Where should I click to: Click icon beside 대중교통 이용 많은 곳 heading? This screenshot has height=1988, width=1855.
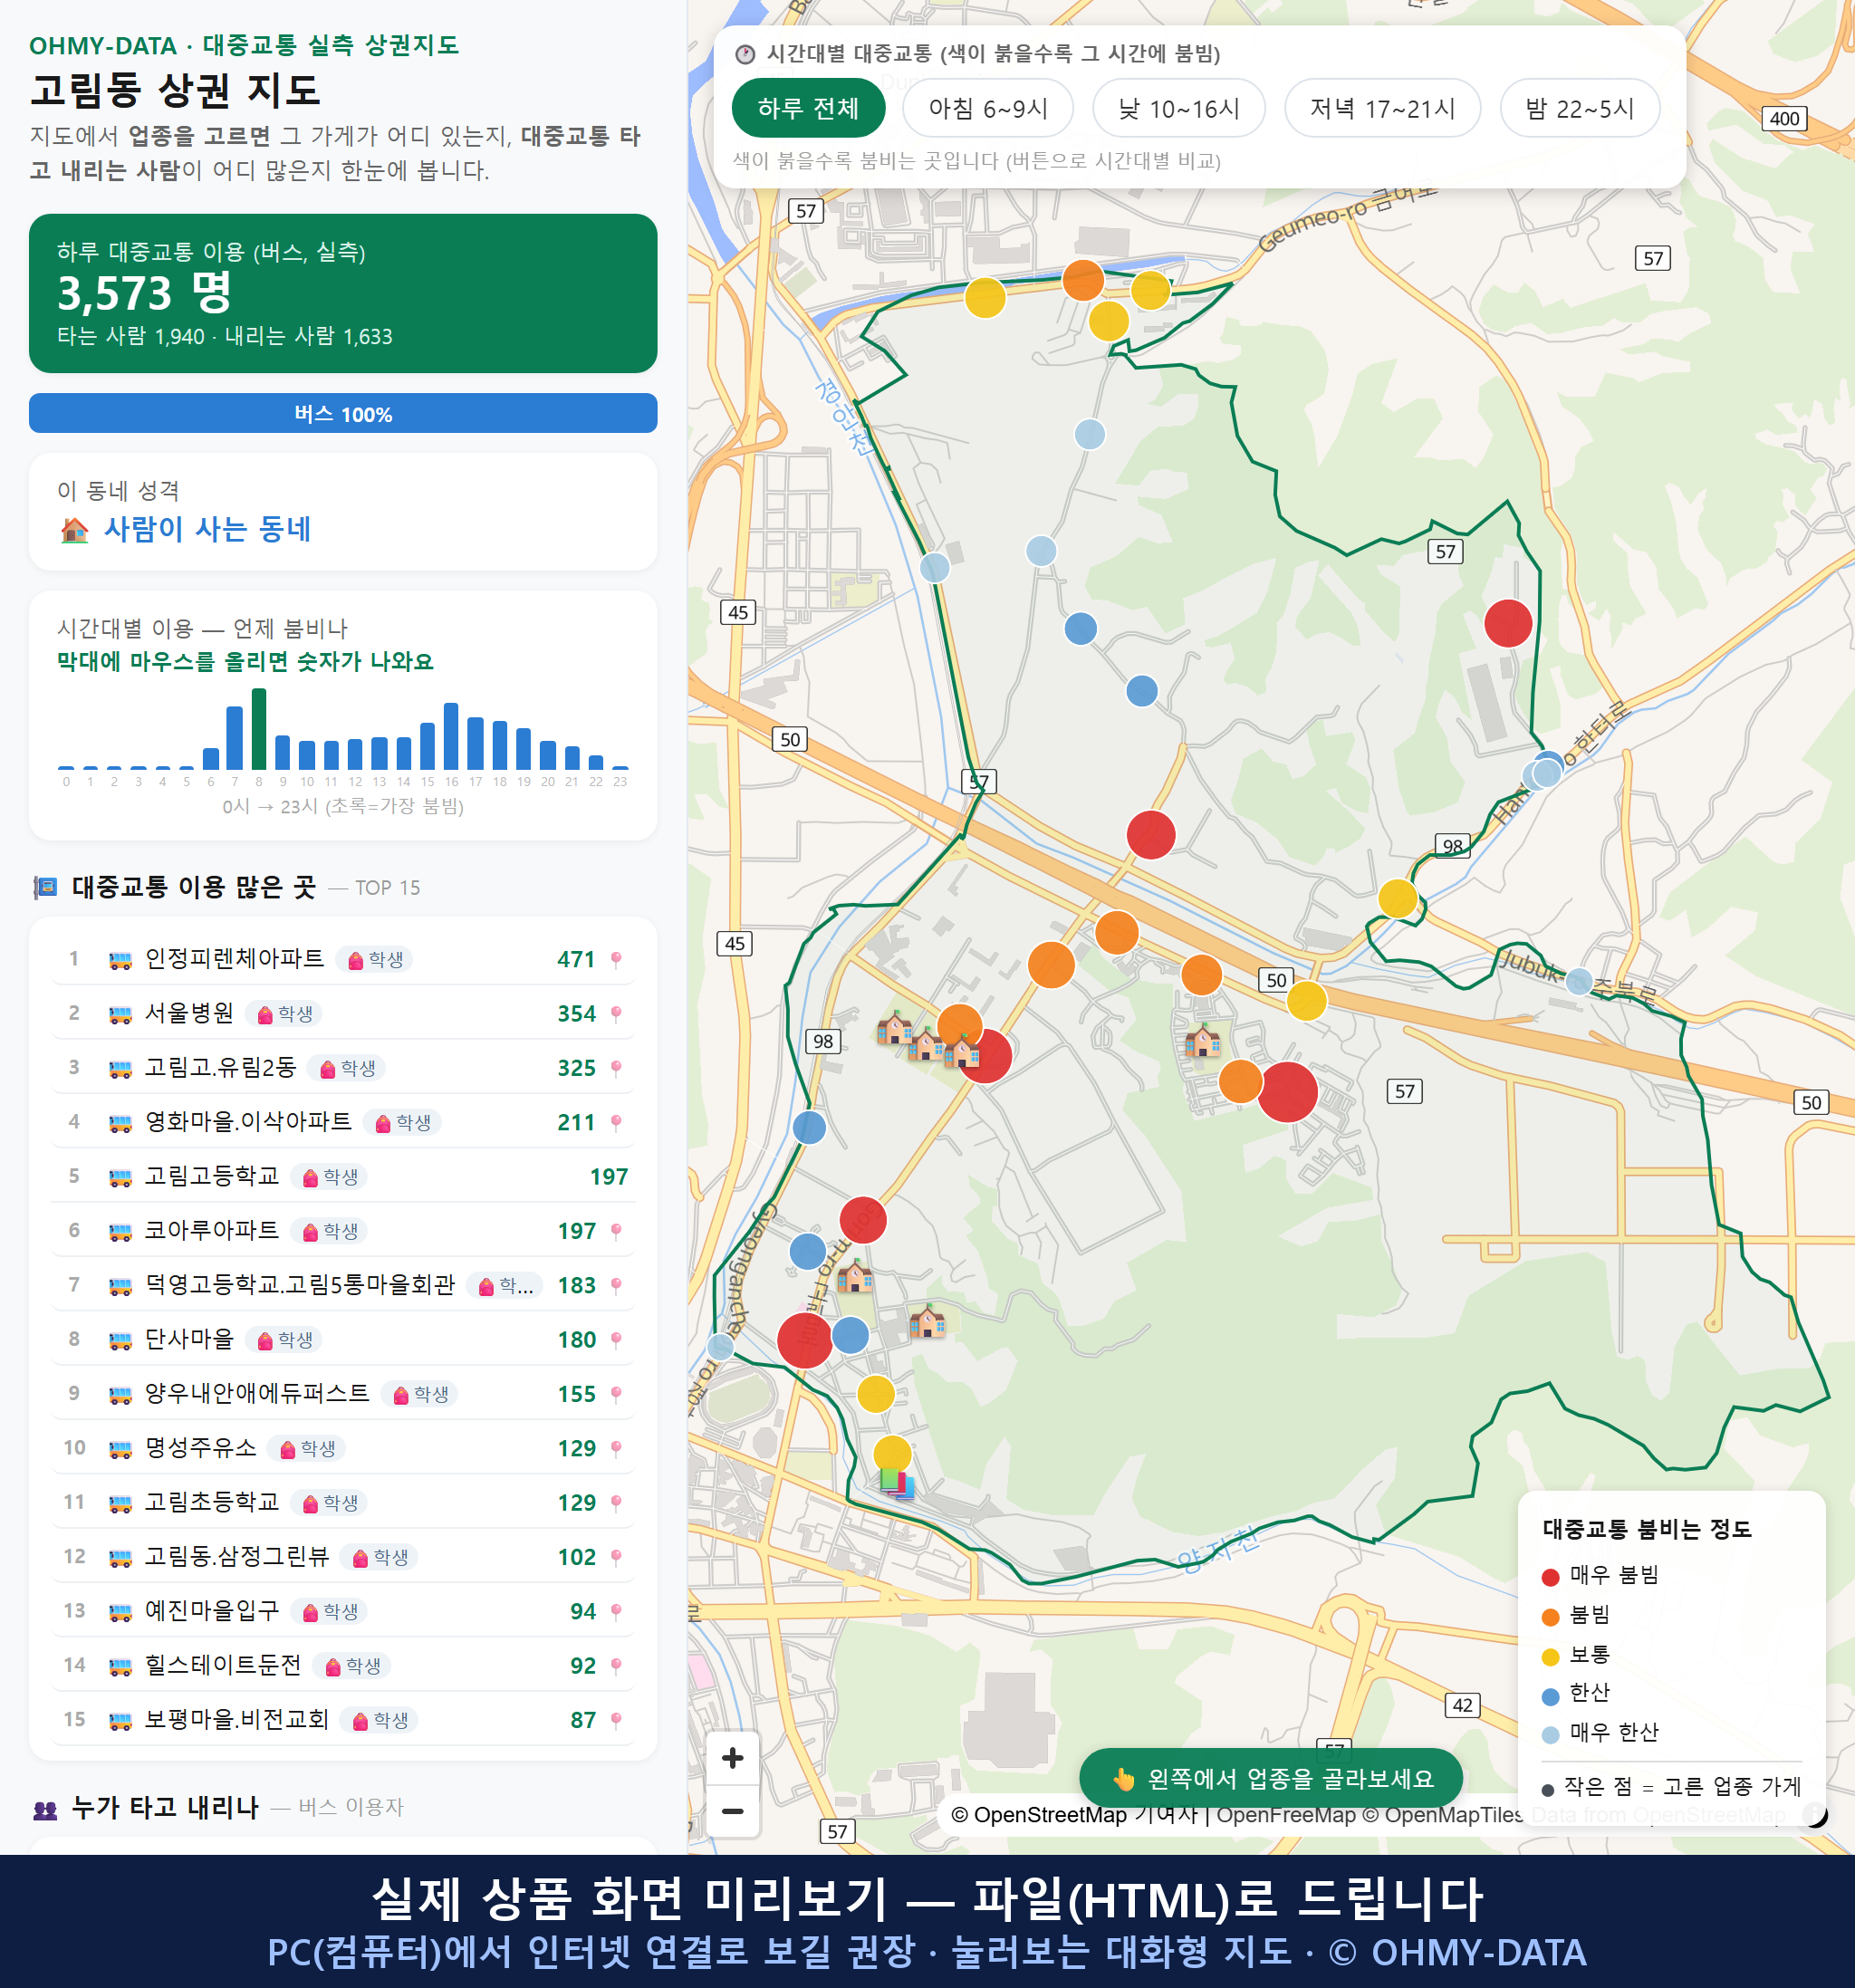[x=45, y=887]
